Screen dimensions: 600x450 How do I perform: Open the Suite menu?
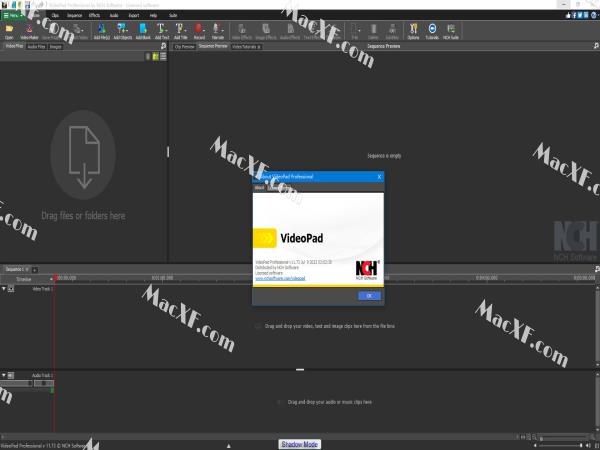pyautogui.click(x=173, y=15)
